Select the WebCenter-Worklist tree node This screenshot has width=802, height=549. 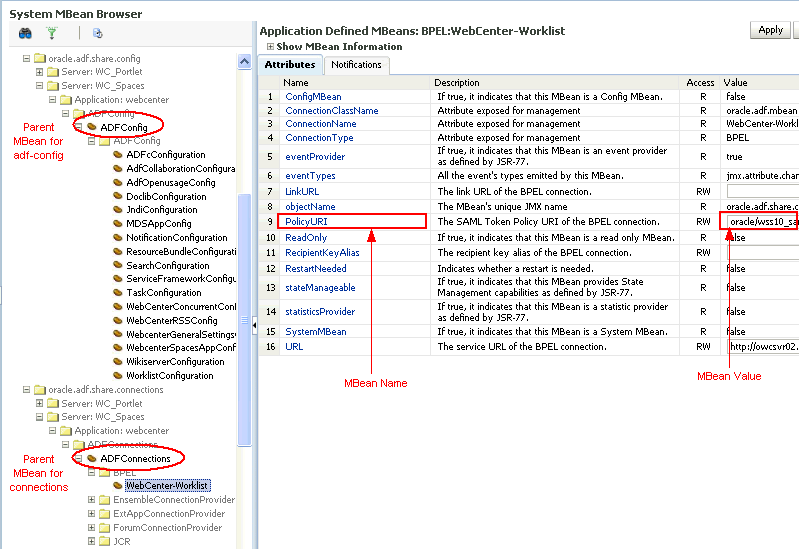(167, 485)
